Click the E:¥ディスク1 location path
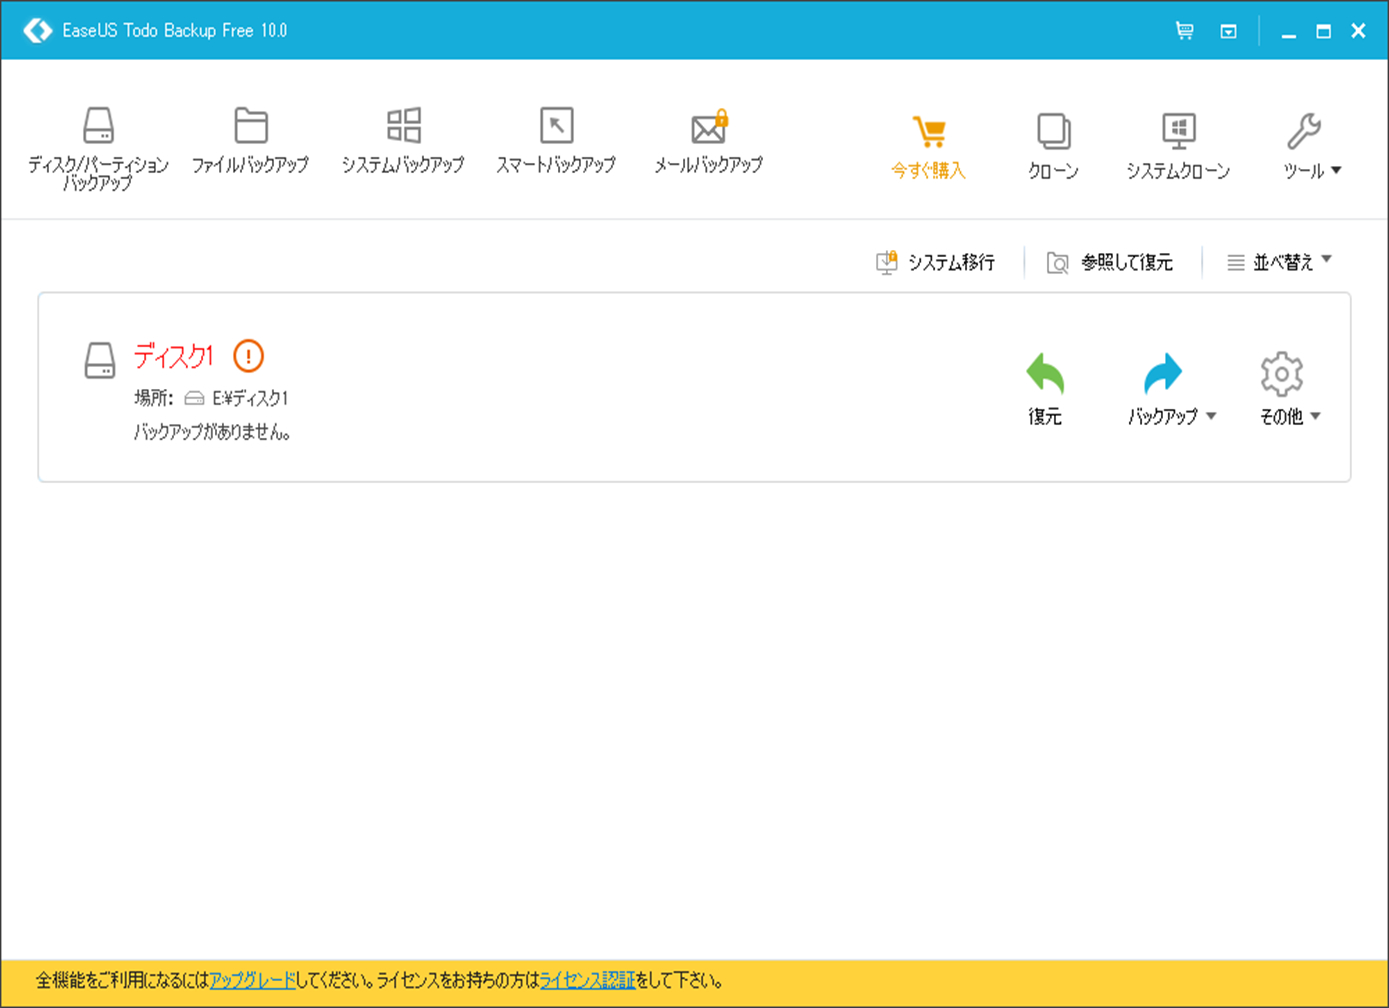This screenshot has width=1389, height=1008. (x=250, y=398)
